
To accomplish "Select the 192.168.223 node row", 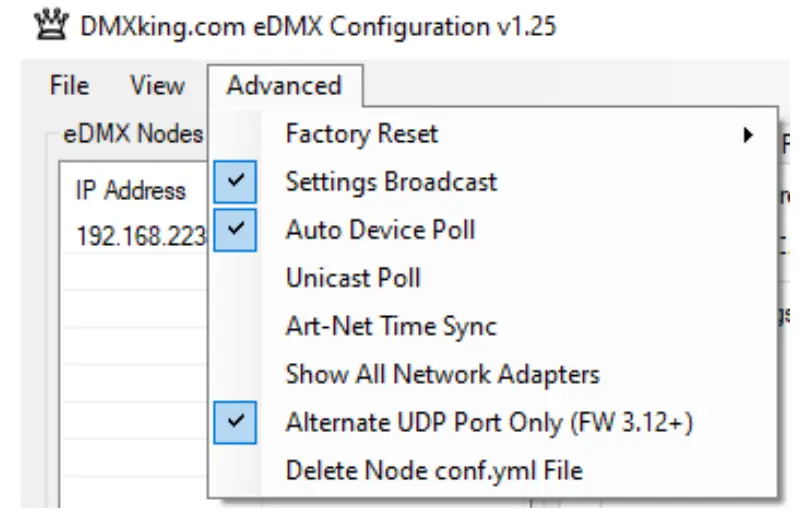I will (140, 237).
